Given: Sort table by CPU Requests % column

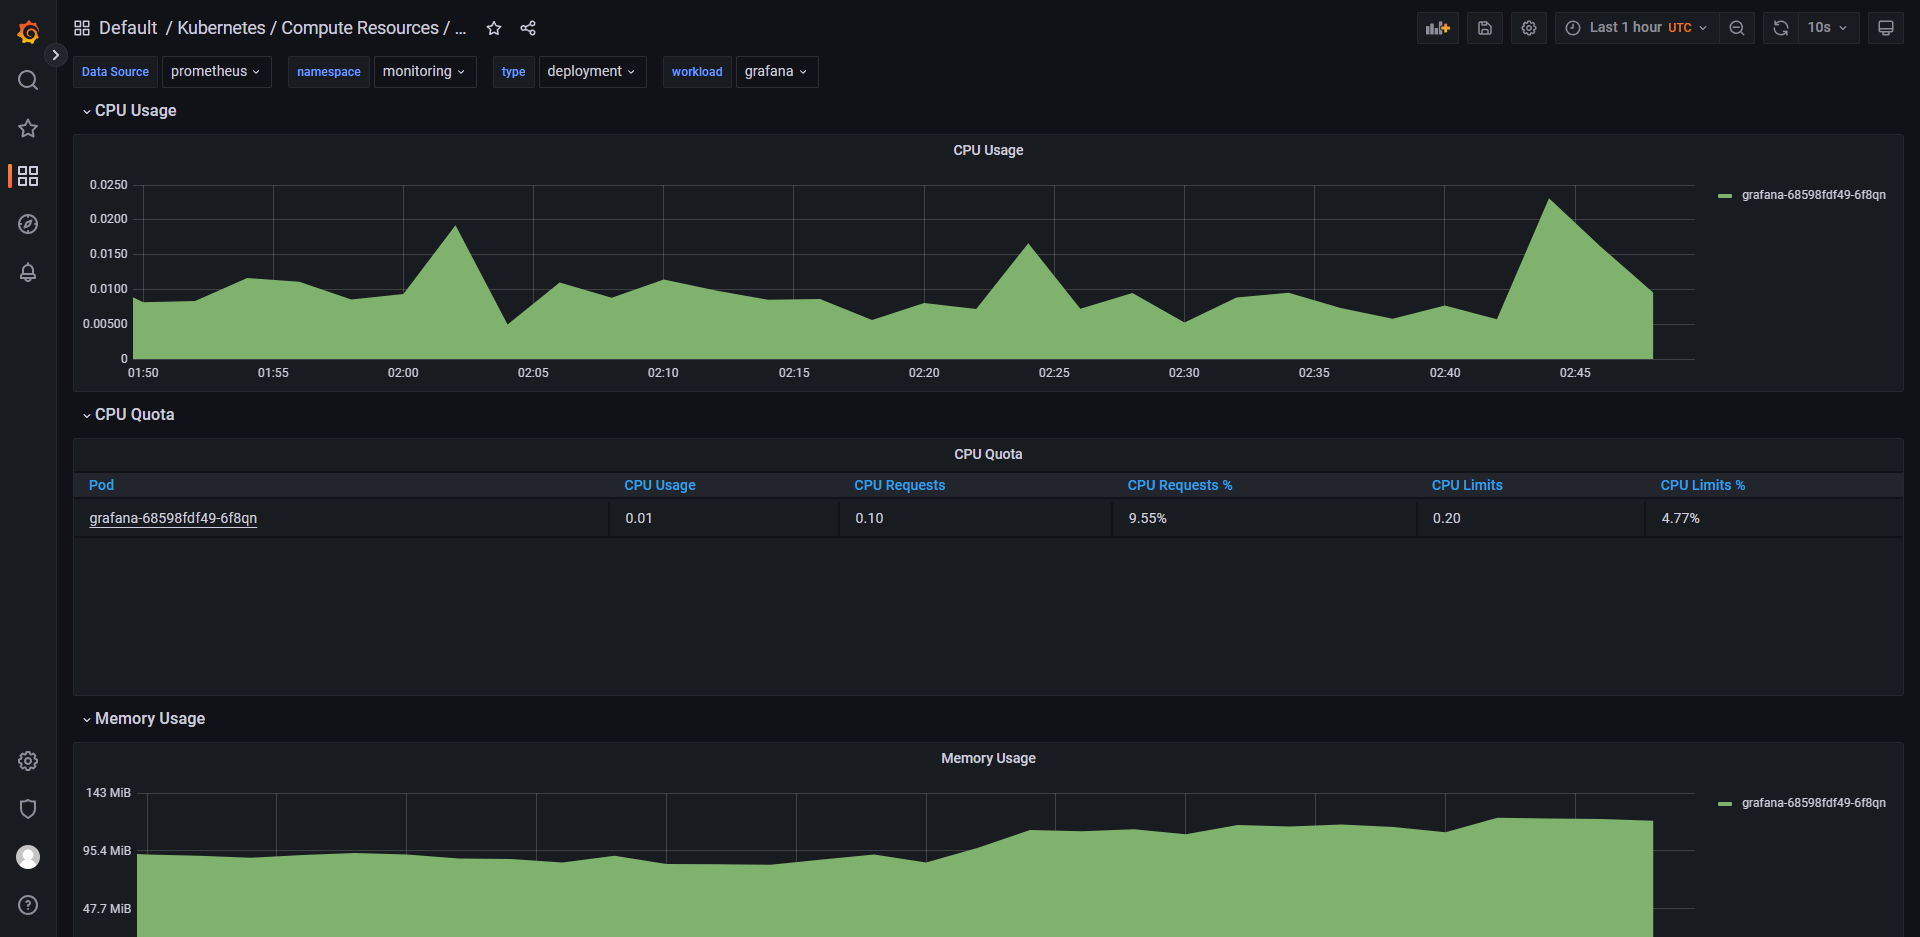Looking at the screenshot, I should click(1180, 485).
